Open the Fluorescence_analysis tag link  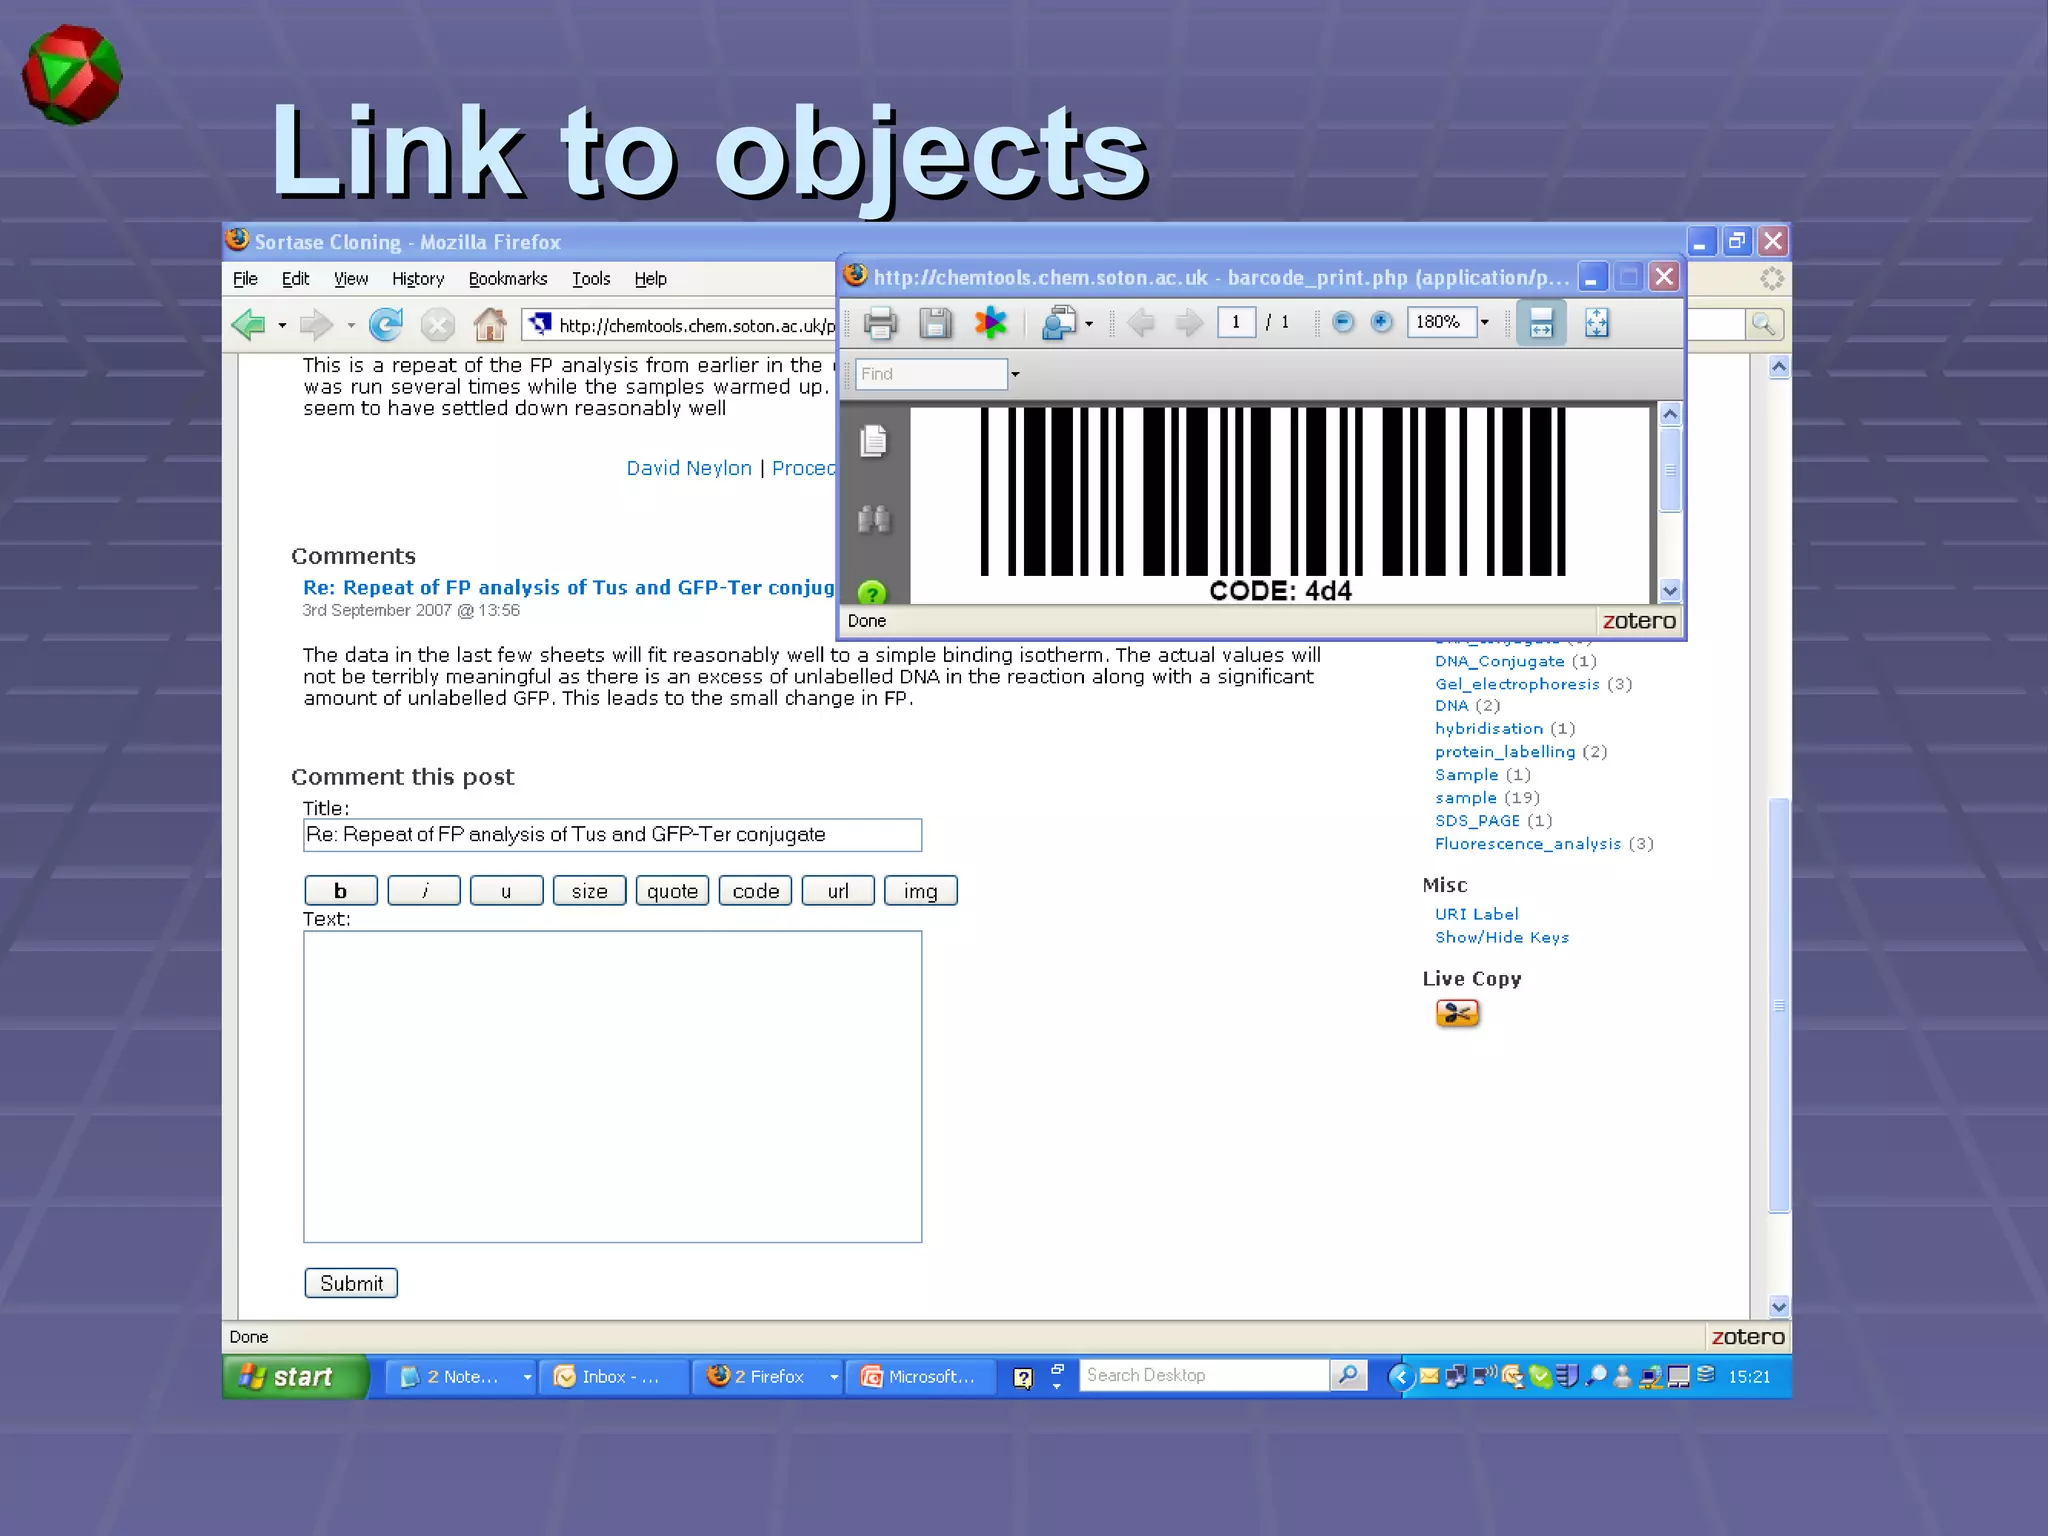click(x=1528, y=844)
